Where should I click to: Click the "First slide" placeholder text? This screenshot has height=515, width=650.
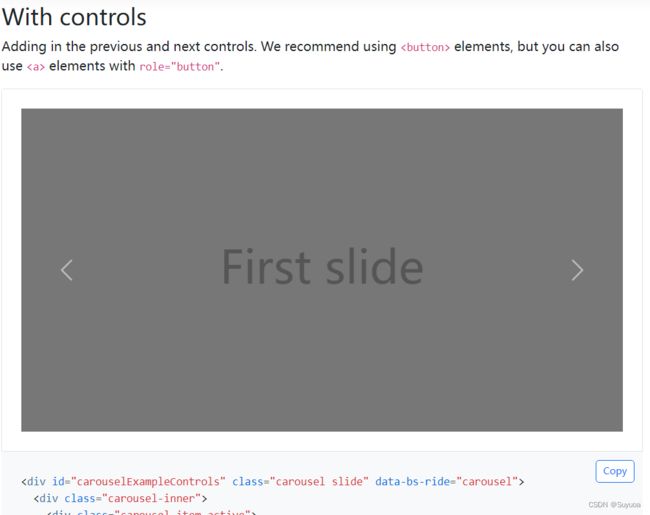323,267
